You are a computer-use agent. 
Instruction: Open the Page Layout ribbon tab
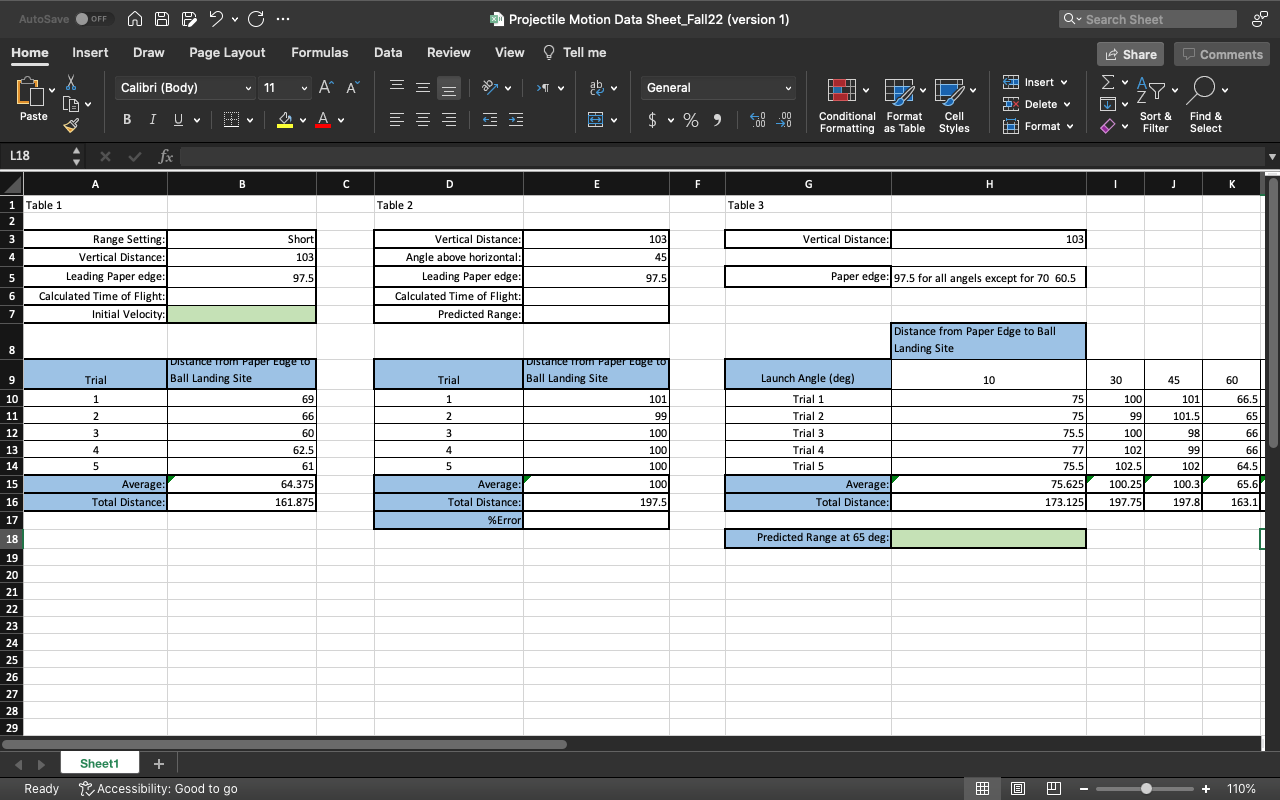point(227,52)
